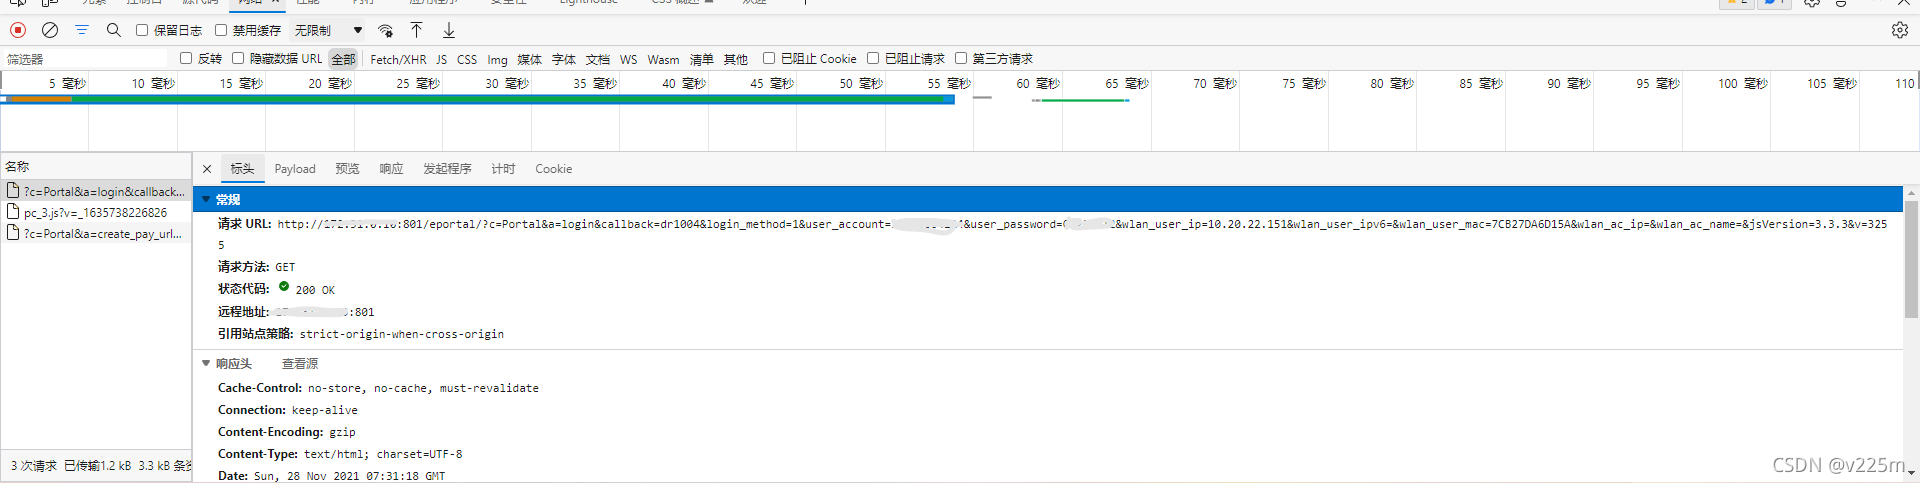Click the 筛选器 filter input field

pos(85,59)
